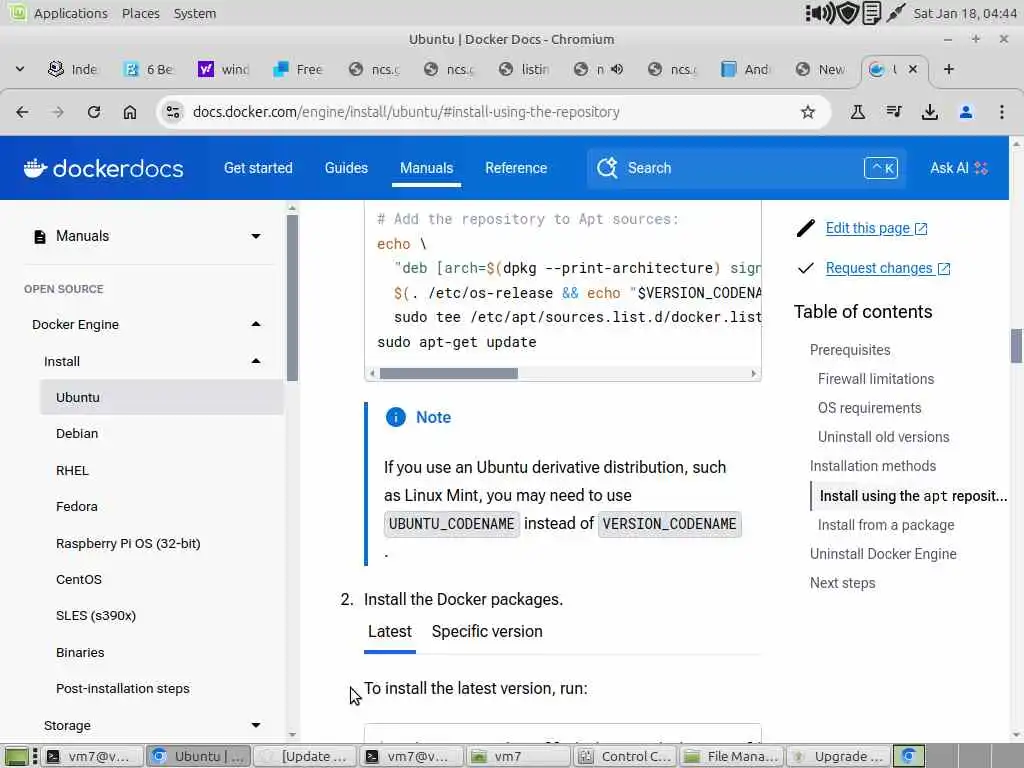Image resolution: width=1024 pixels, height=768 pixels.
Task: Click the page vertical scrollbar thumb
Action: click(x=1016, y=345)
